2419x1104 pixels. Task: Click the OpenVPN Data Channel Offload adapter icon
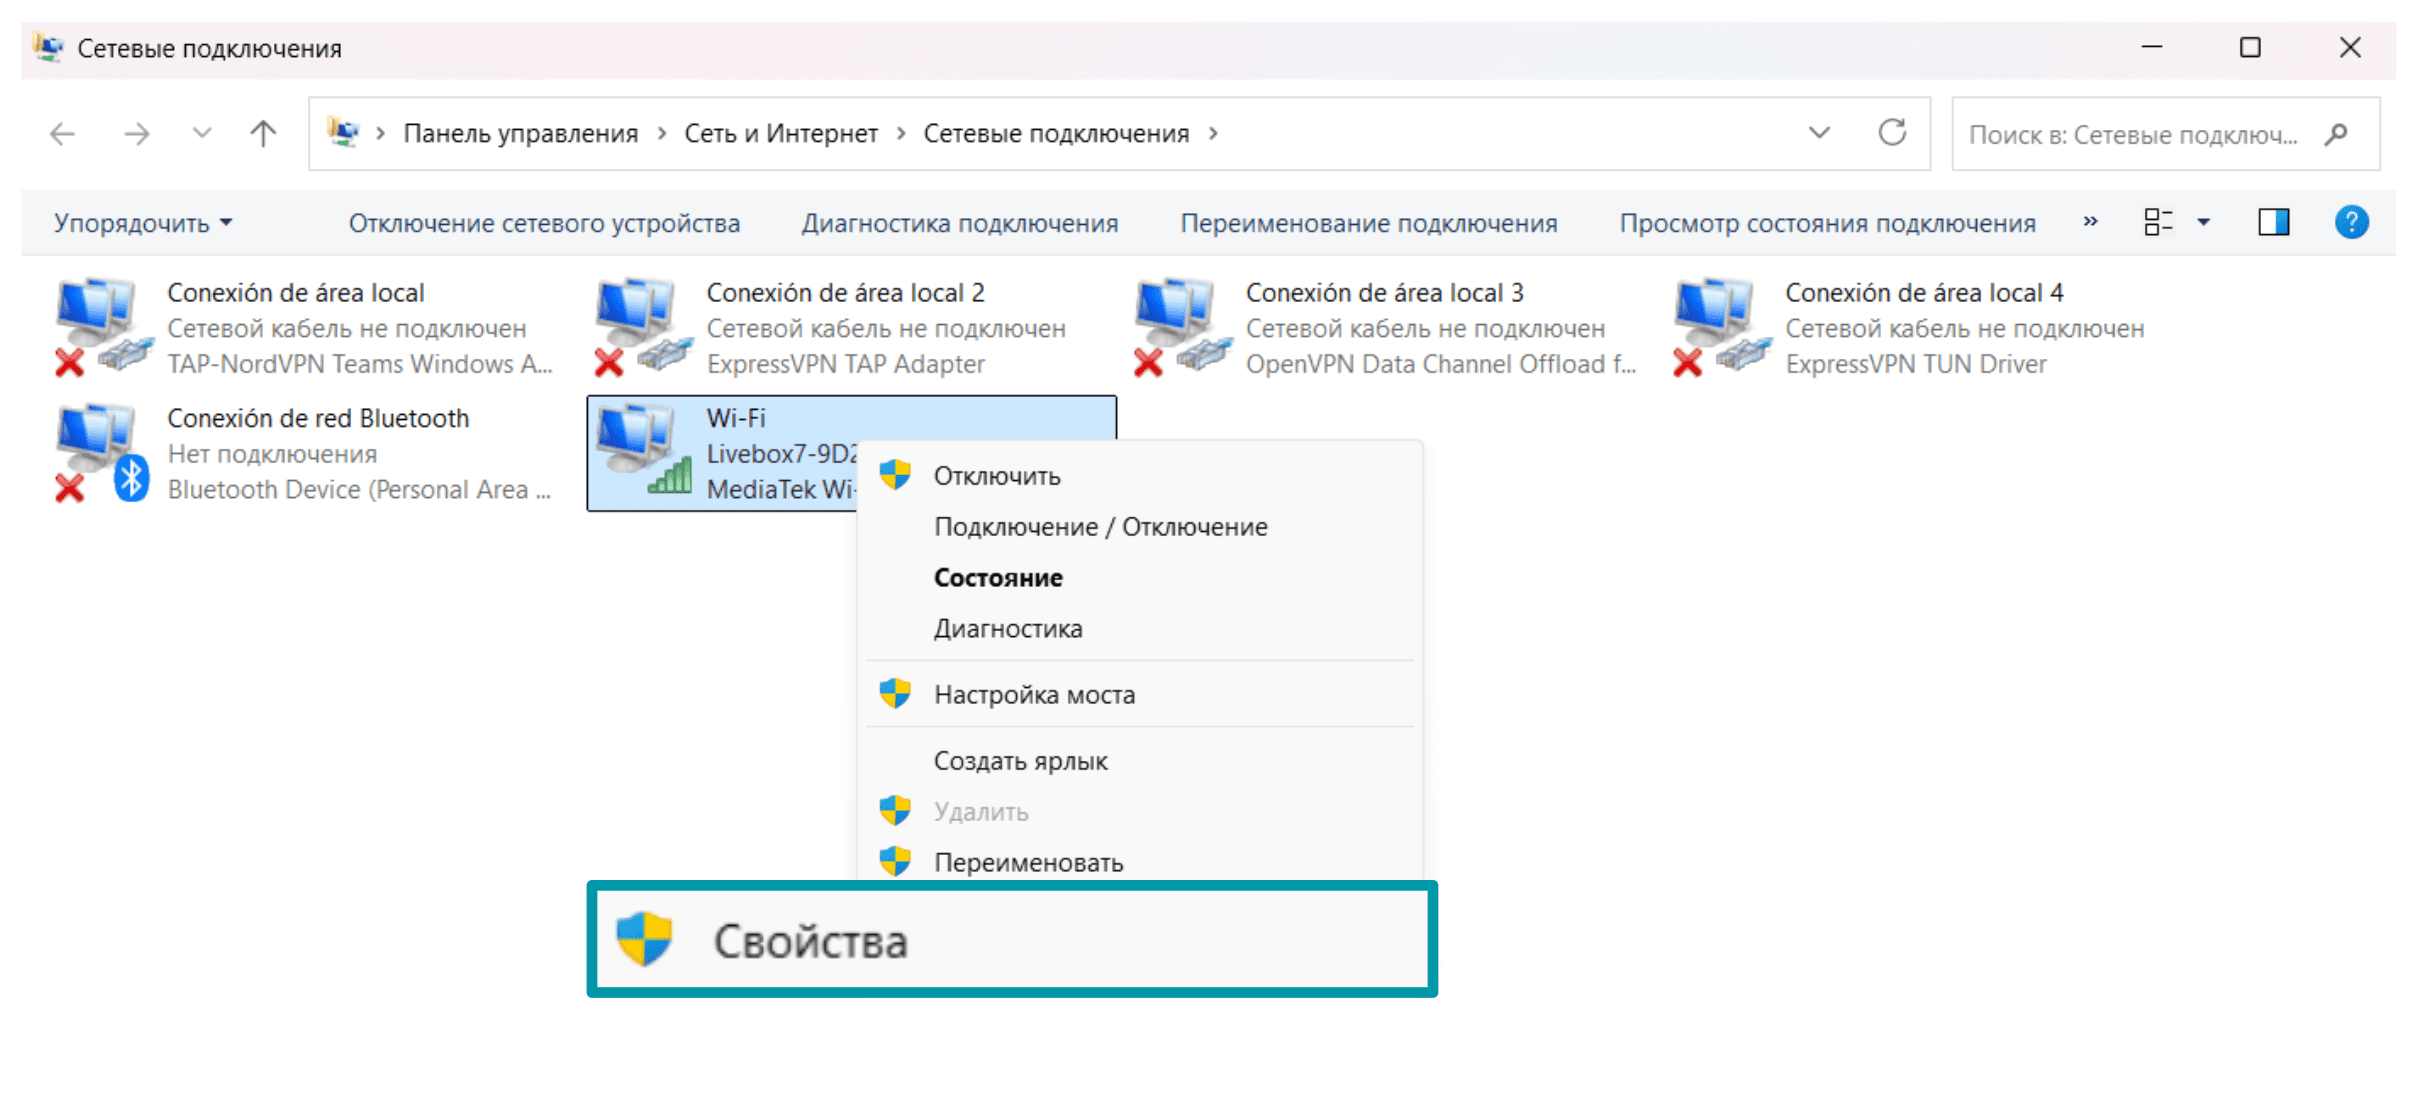(x=1179, y=327)
